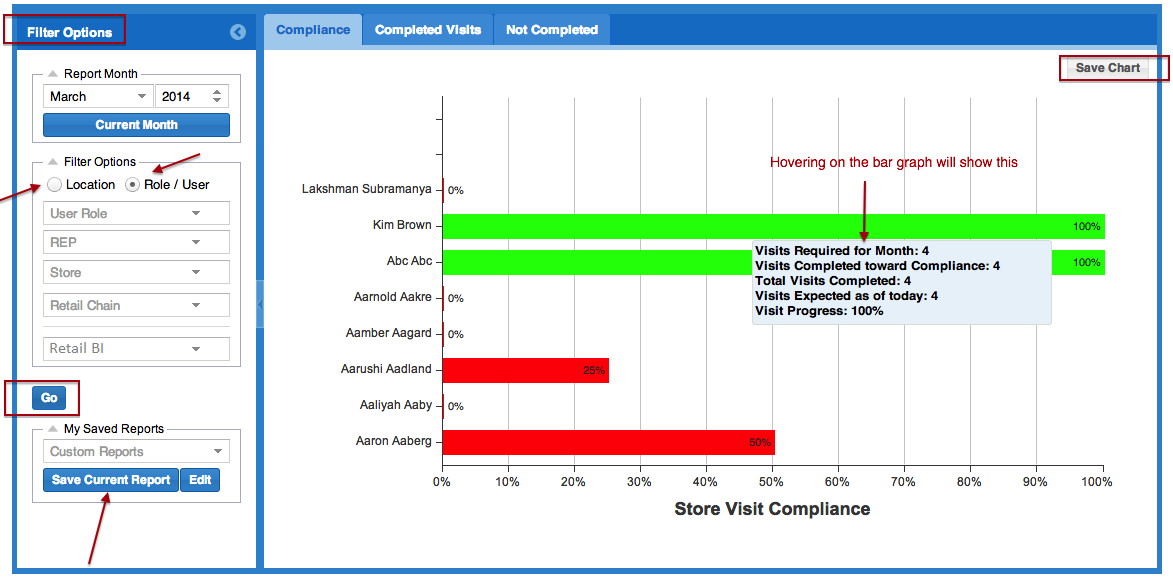Click the Save Chart button

click(1107, 68)
